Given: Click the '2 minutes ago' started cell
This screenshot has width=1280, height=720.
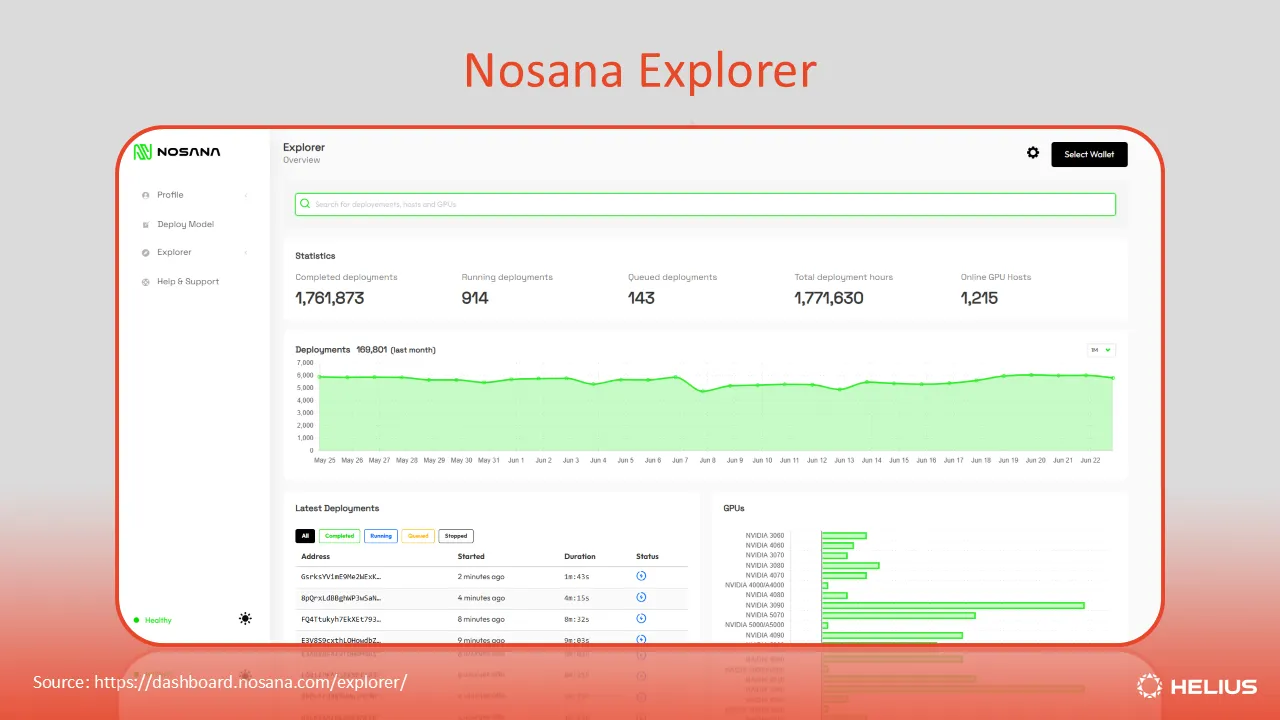Looking at the screenshot, I should (x=481, y=577).
